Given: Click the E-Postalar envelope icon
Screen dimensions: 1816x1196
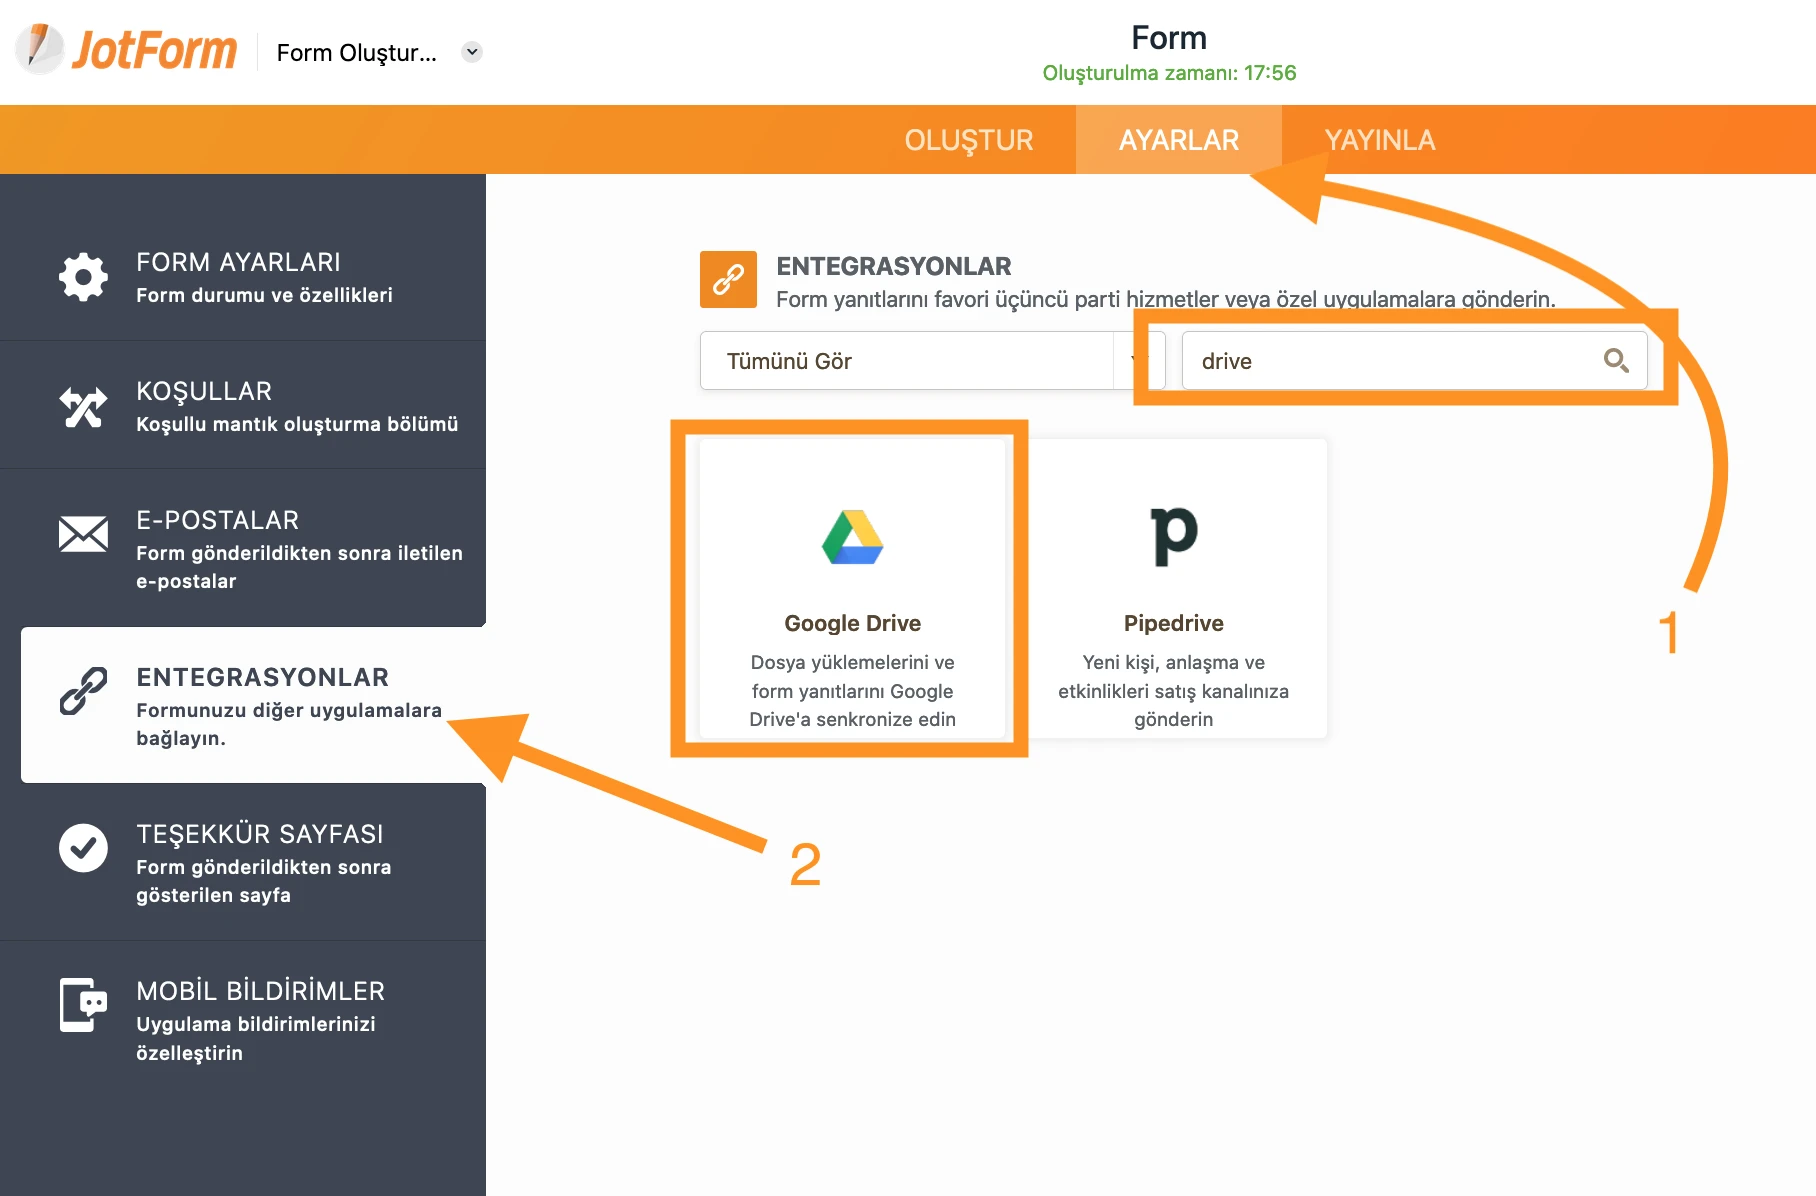Looking at the screenshot, I should tap(83, 535).
